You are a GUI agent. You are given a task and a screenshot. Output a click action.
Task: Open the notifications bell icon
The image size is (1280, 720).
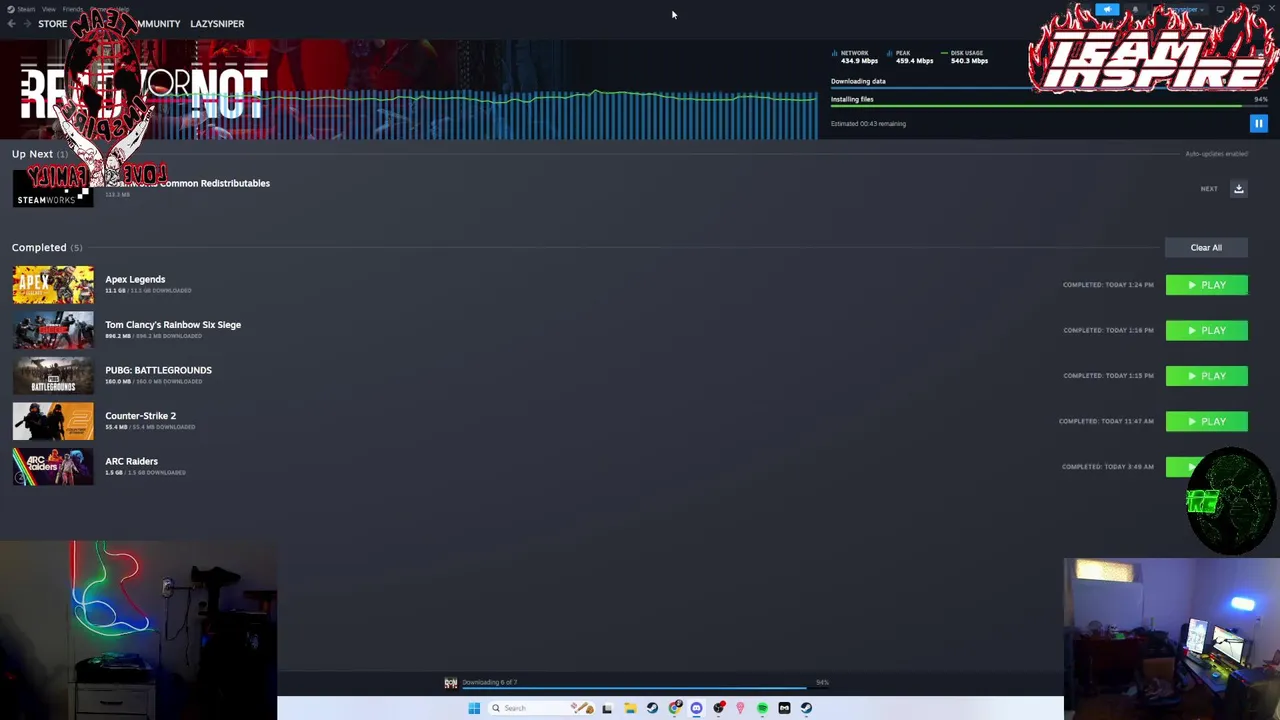coord(1135,10)
